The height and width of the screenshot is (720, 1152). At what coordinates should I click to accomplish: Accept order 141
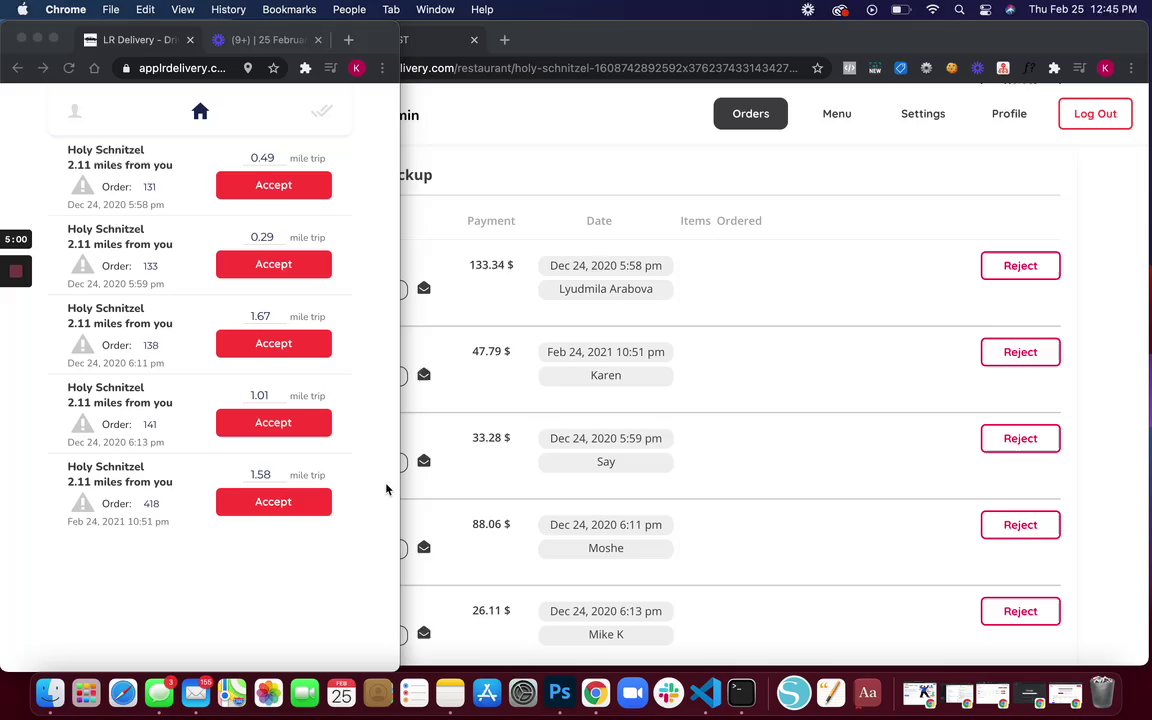(273, 423)
